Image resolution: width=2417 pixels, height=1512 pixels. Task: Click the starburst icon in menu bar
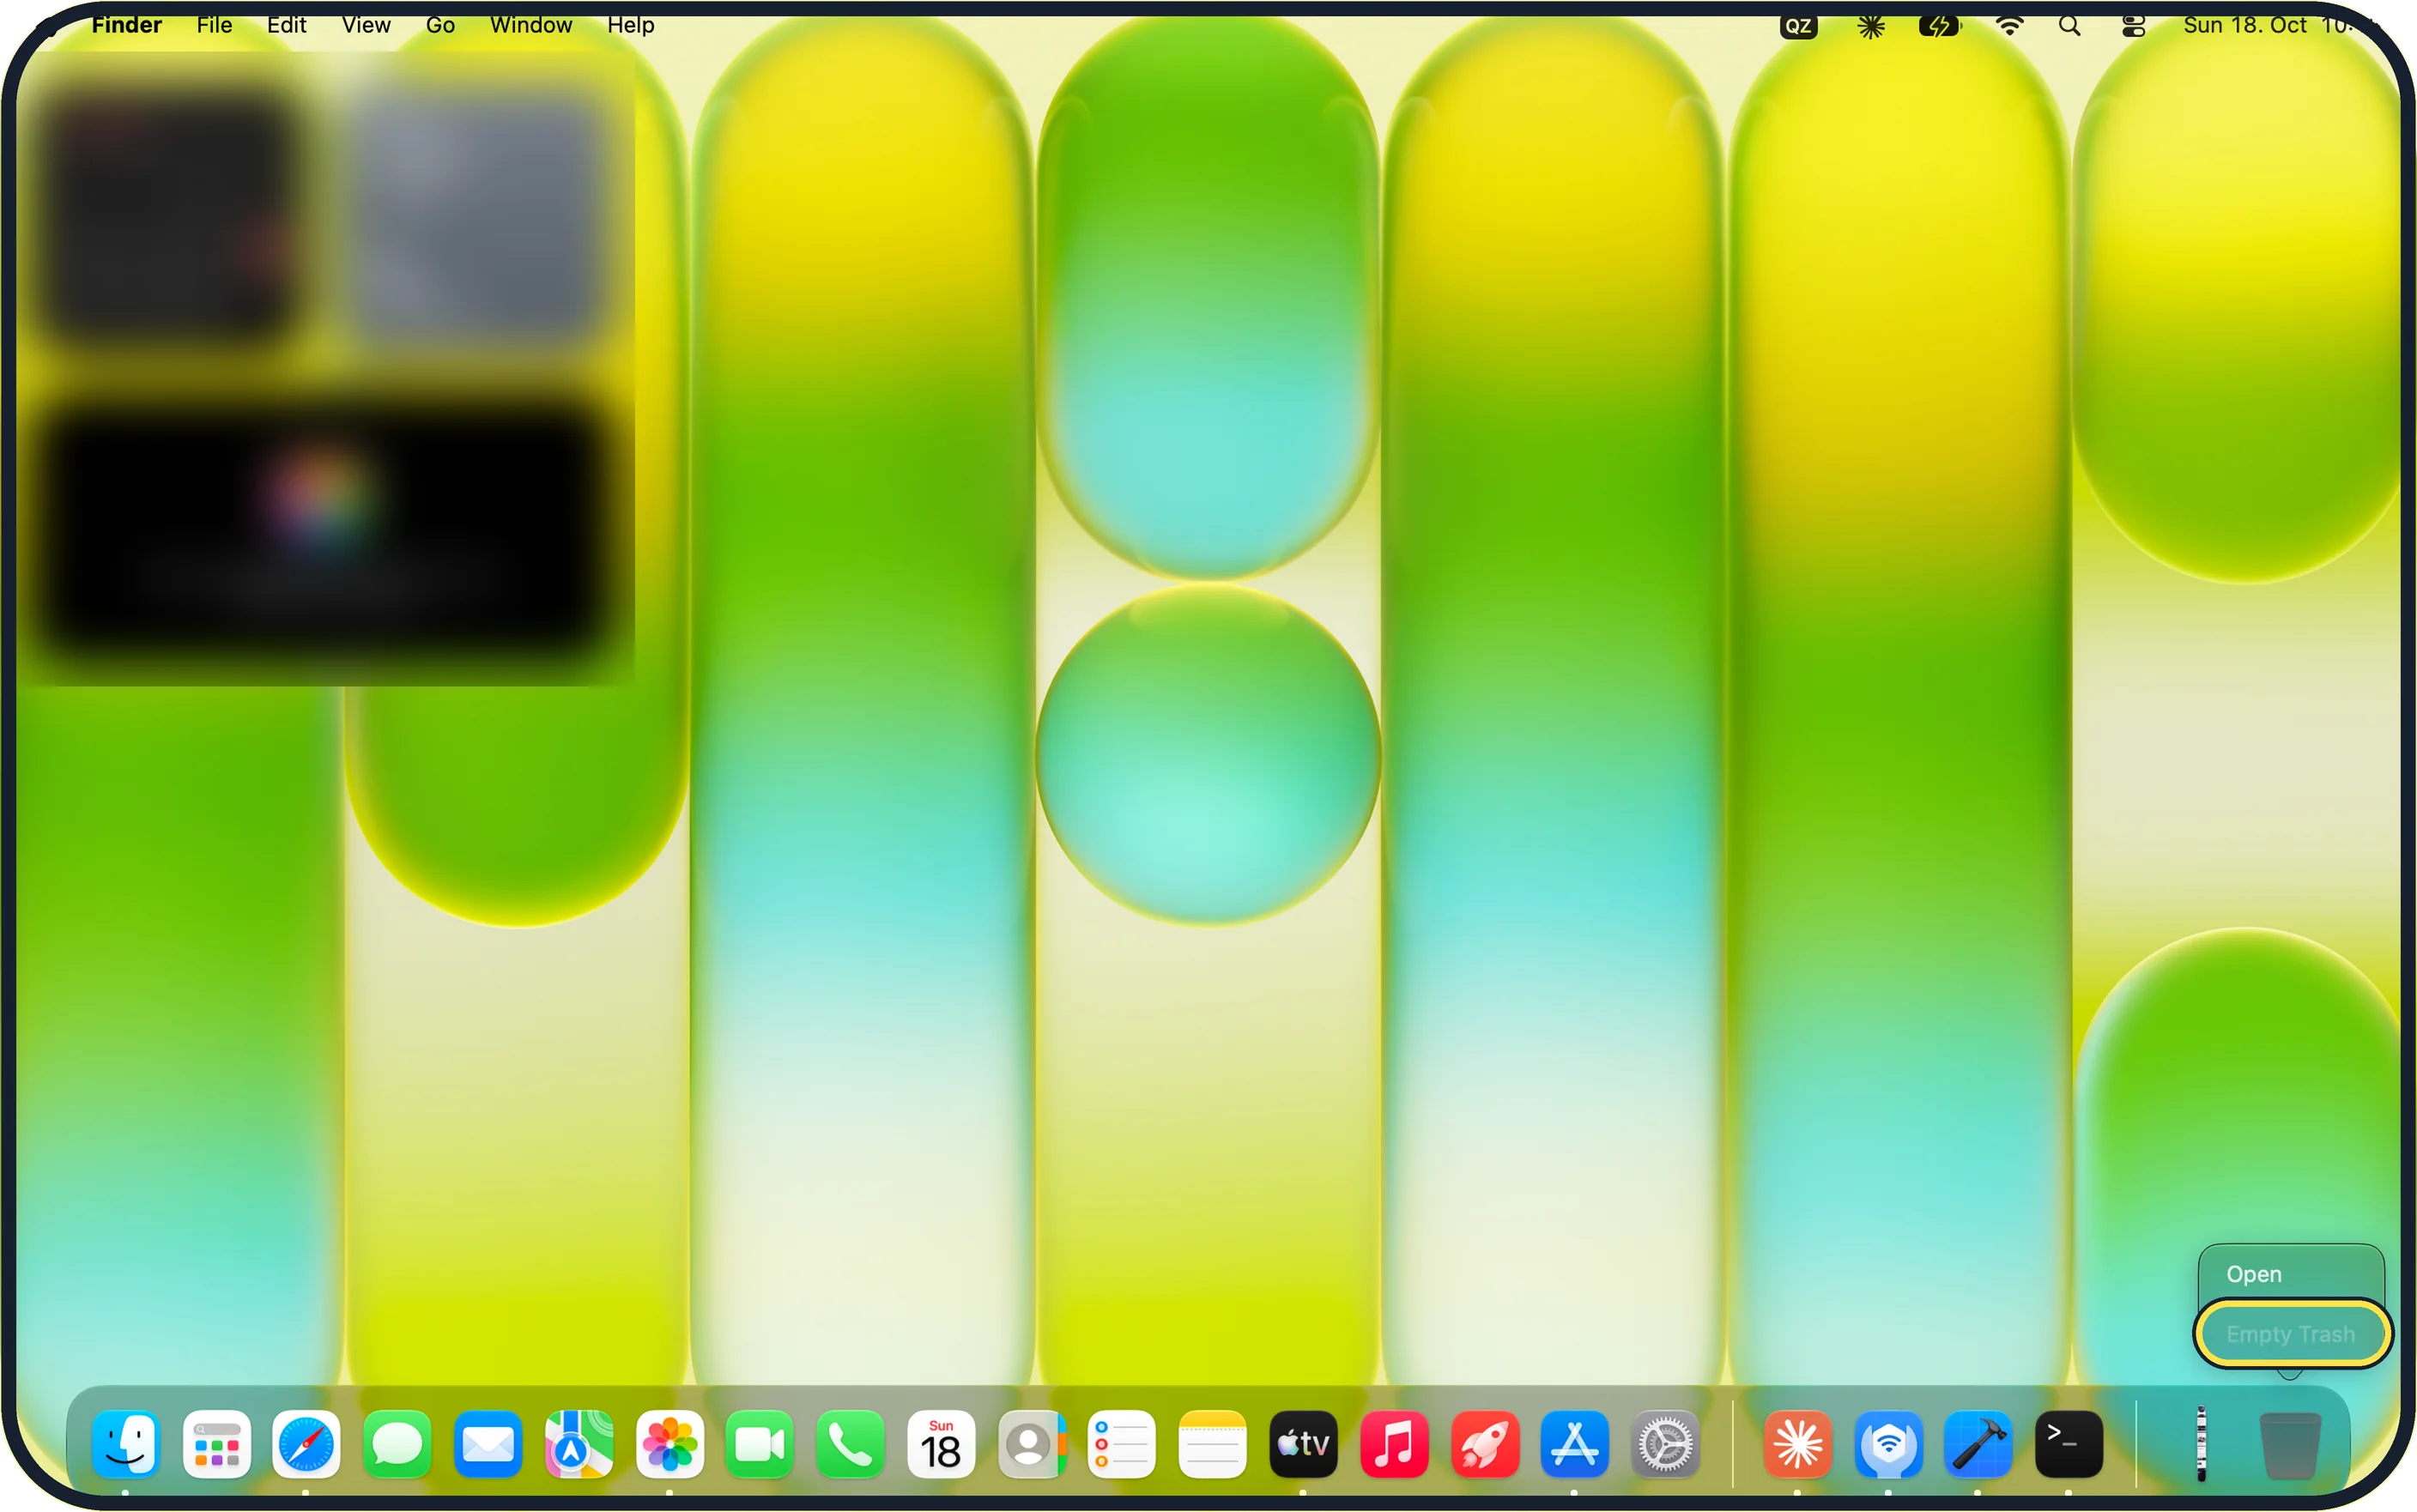click(x=1871, y=26)
